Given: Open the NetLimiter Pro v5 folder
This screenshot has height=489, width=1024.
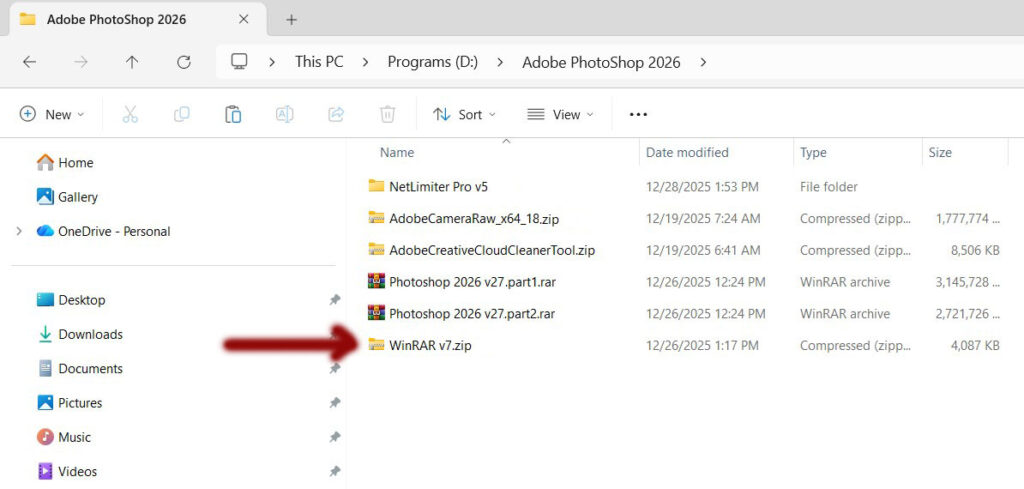Looking at the screenshot, I should coord(438,187).
